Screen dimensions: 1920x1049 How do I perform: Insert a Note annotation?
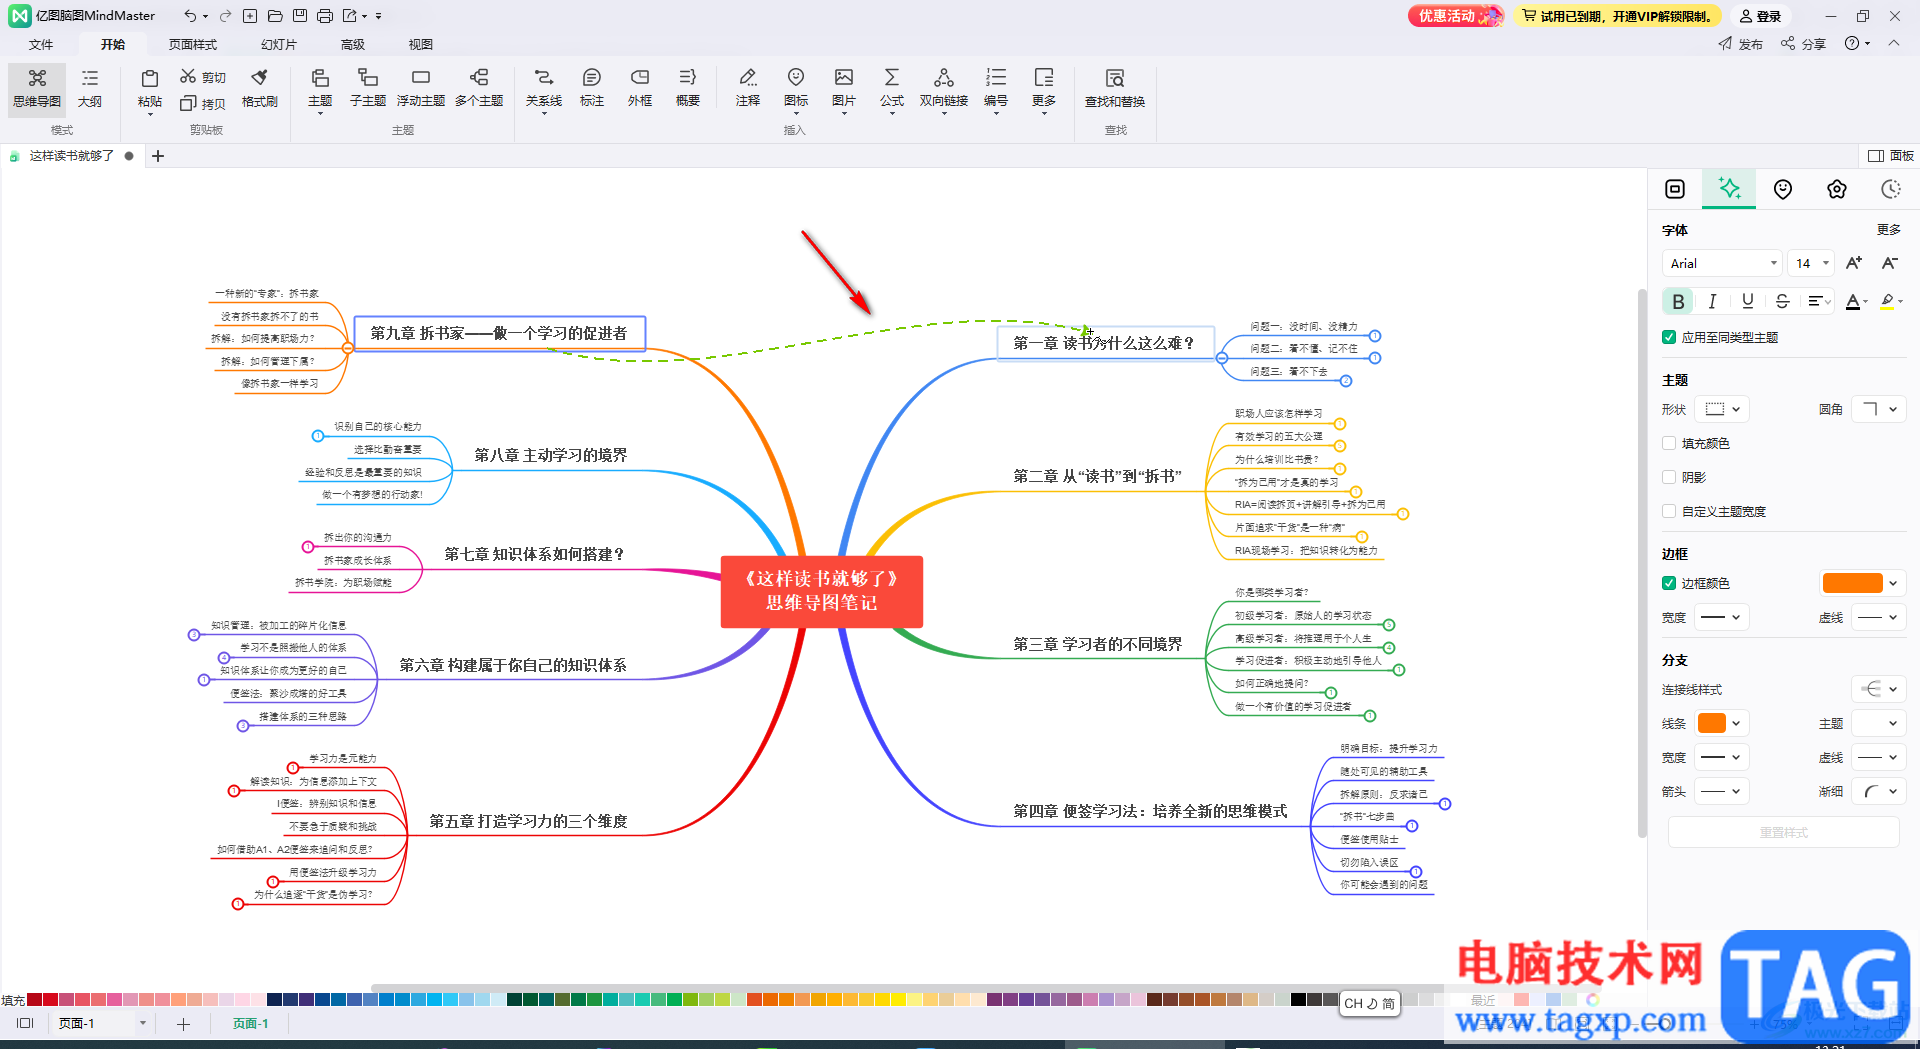click(x=748, y=89)
